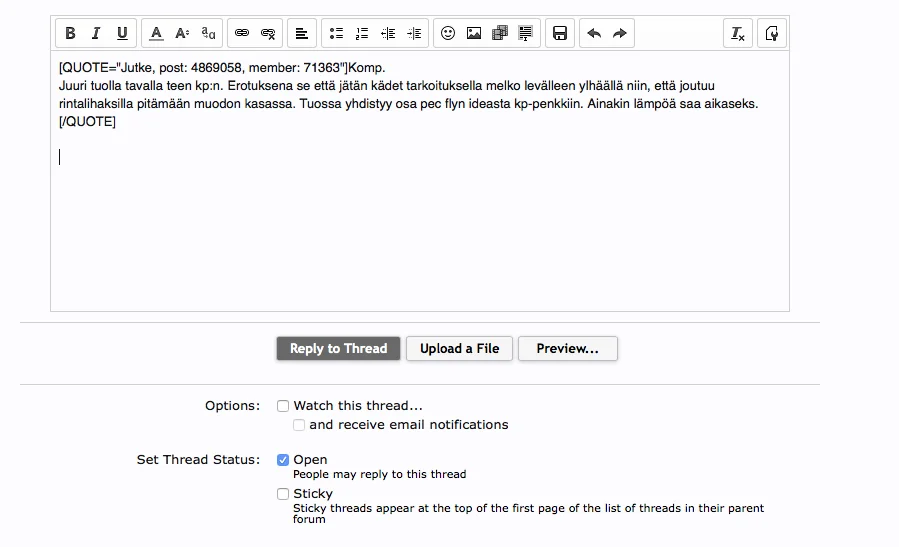Open the font size dropdown
899x547 pixels.
[182, 33]
